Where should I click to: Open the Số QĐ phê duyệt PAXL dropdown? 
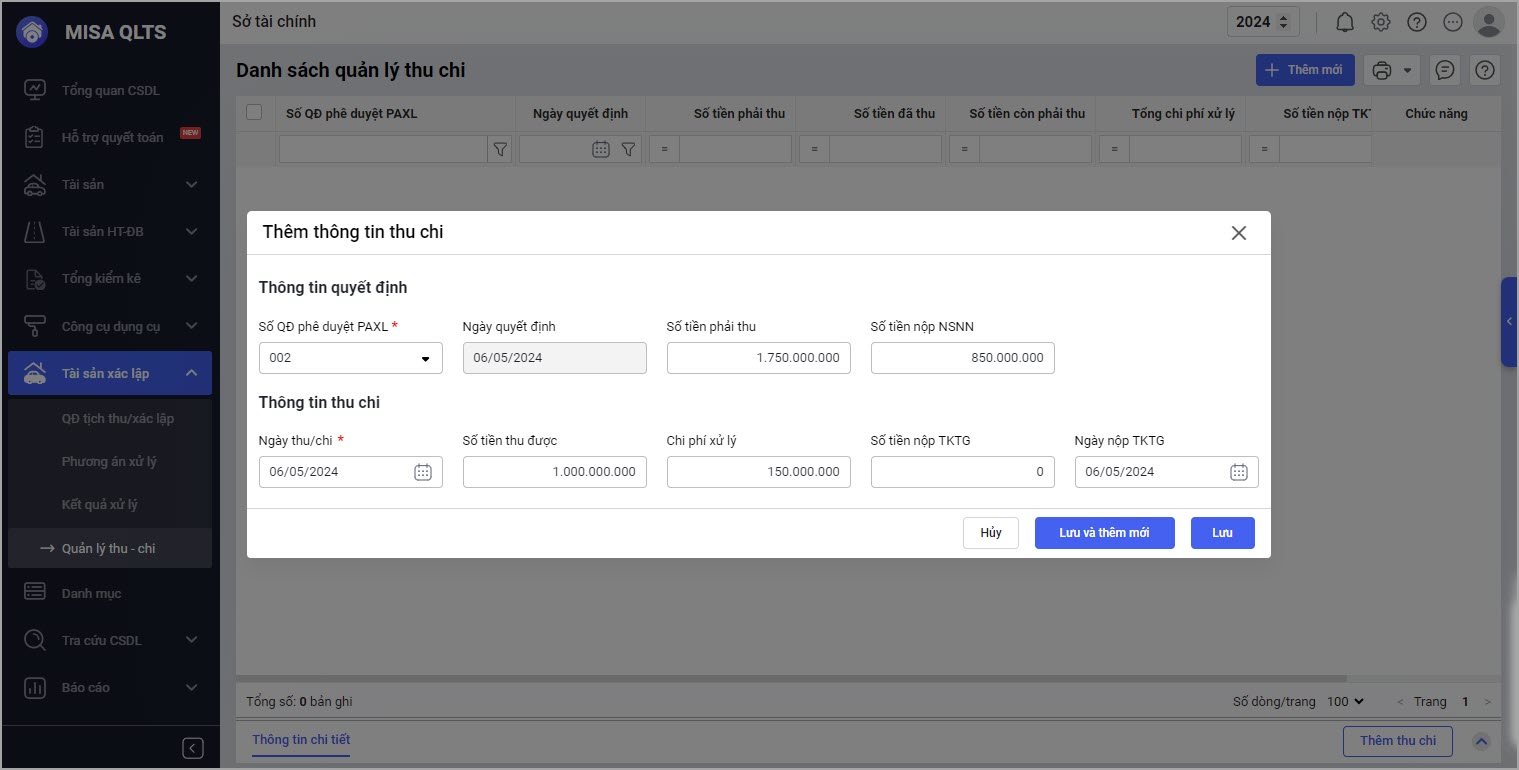click(425, 358)
